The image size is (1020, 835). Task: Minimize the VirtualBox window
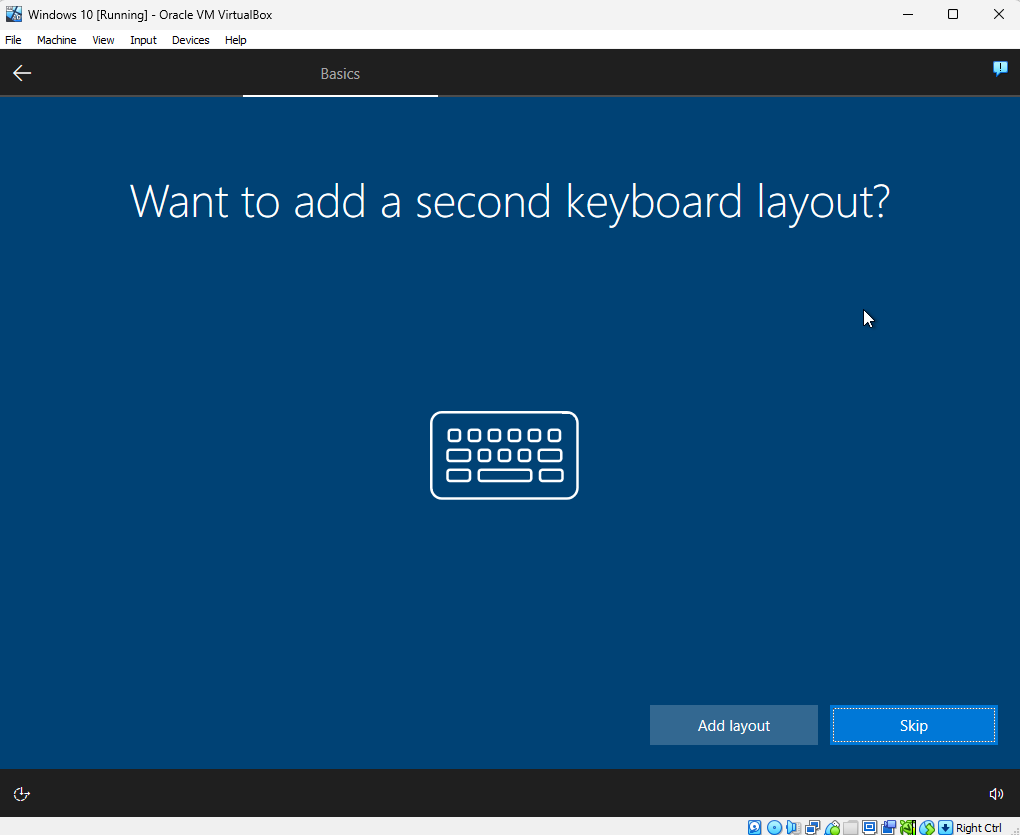[908, 14]
